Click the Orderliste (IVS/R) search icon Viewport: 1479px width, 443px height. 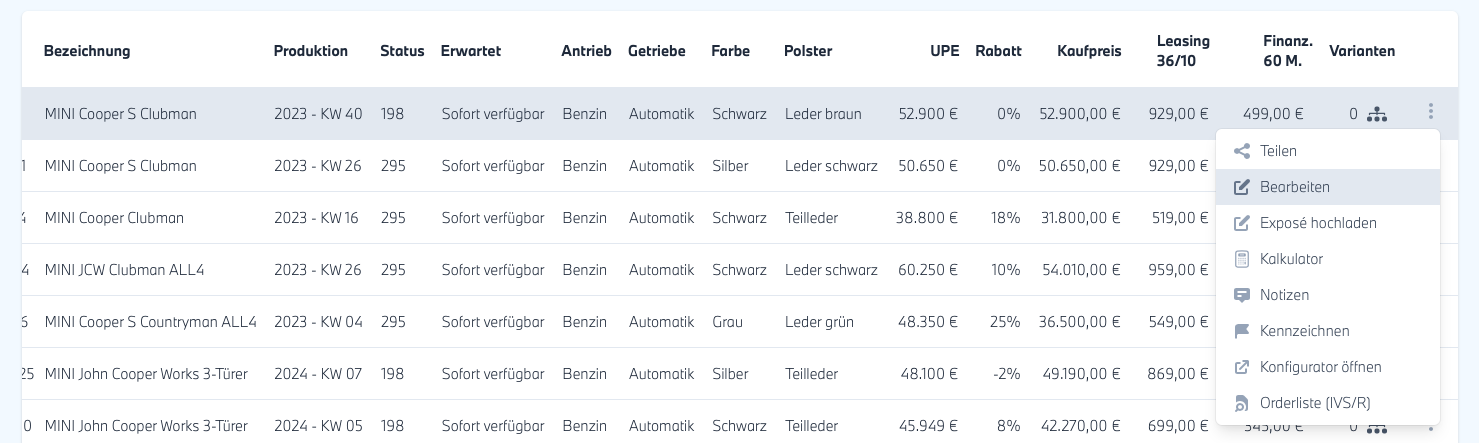(1242, 403)
